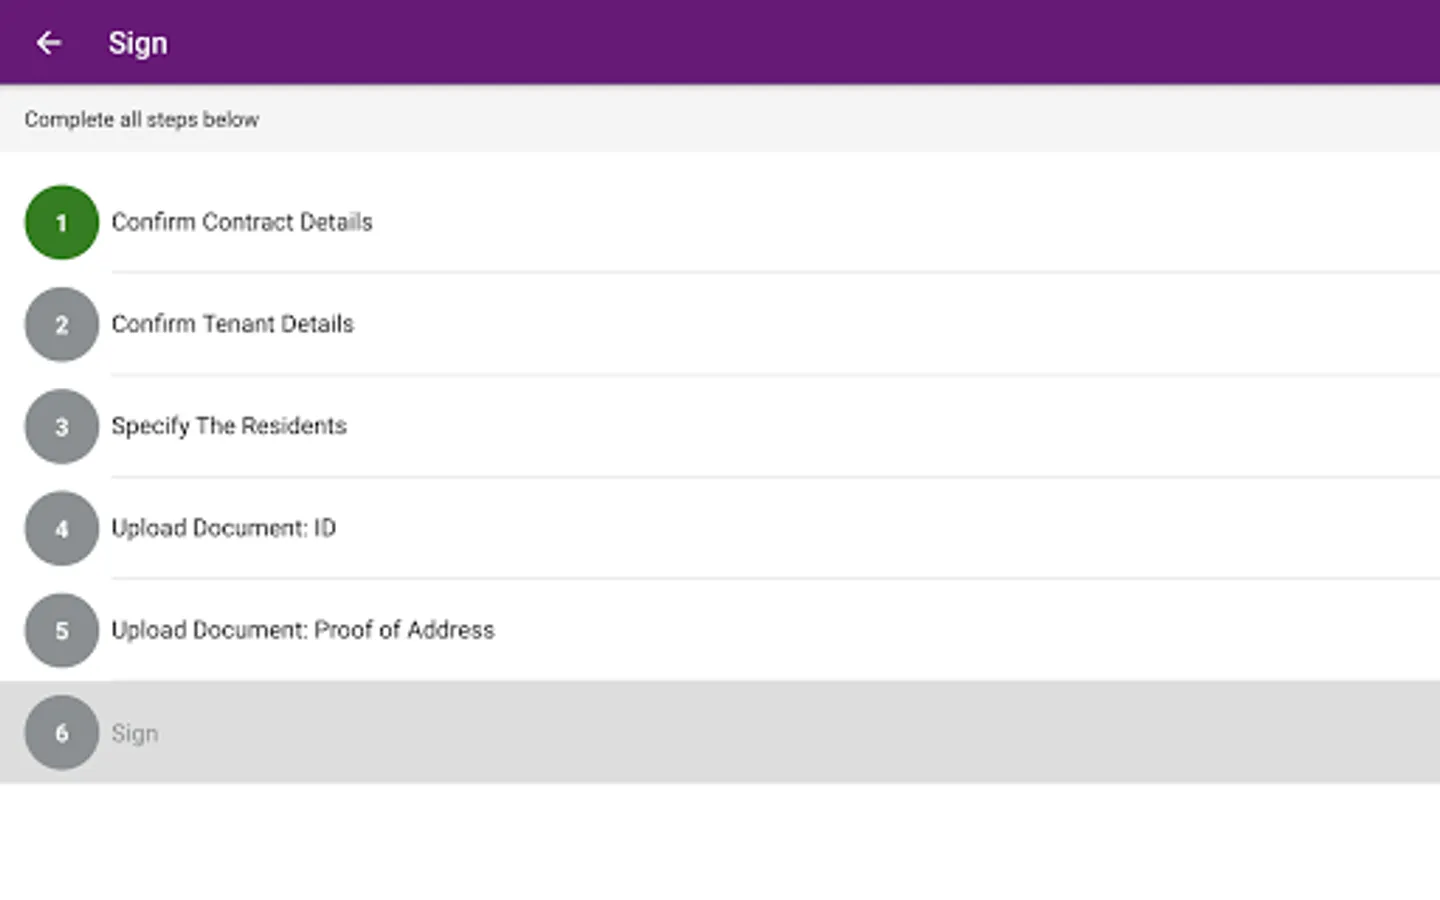1440x900 pixels.
Task: Click the number 3 step circle
Action: [62, 426]
